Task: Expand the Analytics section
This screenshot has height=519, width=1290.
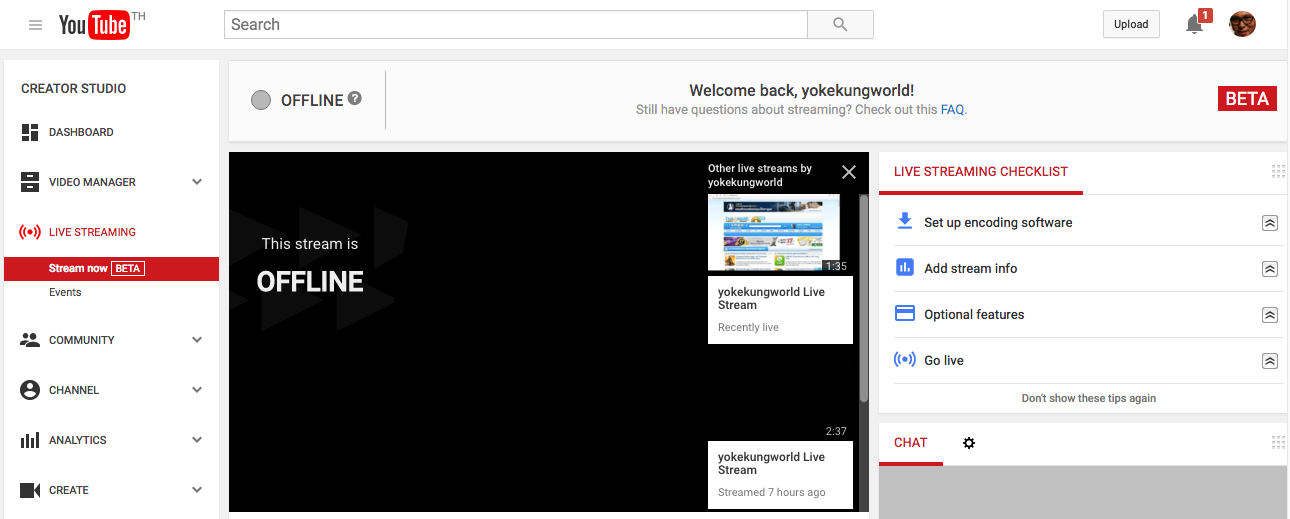Action: [x=197, y=440]
